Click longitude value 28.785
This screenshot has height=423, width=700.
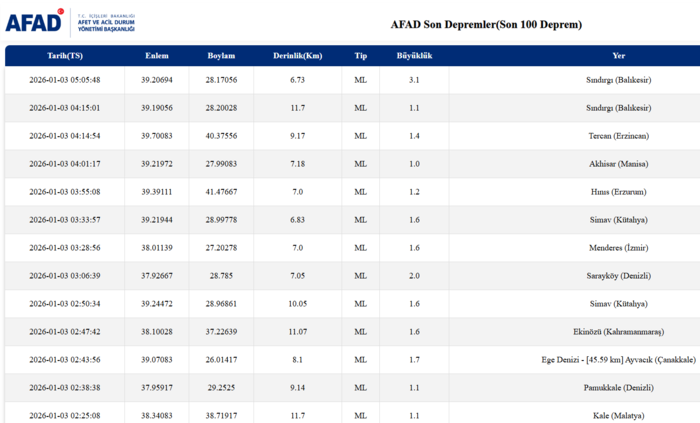pos(221,276)
